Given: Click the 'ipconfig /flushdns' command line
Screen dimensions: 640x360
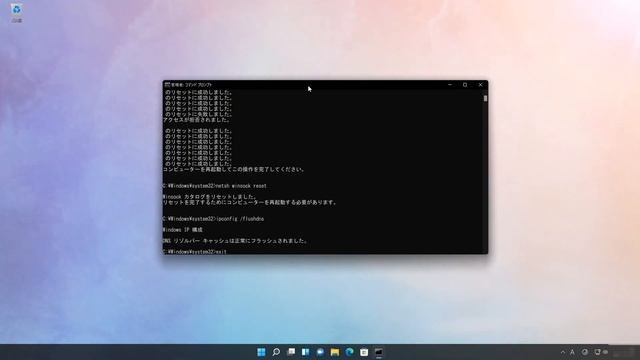Looking at the screenshot, I should [213, 219].
